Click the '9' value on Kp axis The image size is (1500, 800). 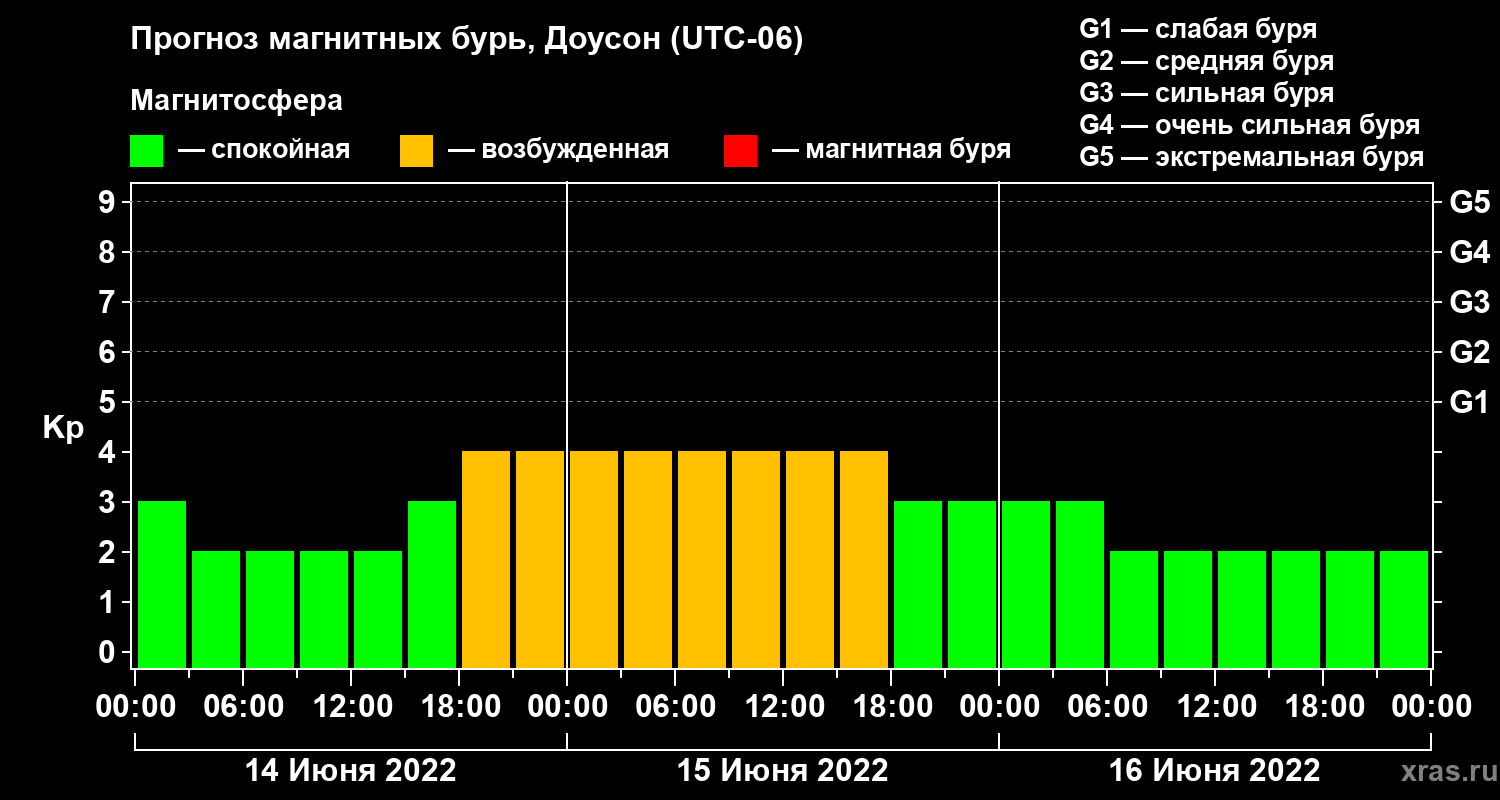click(109, 203)
